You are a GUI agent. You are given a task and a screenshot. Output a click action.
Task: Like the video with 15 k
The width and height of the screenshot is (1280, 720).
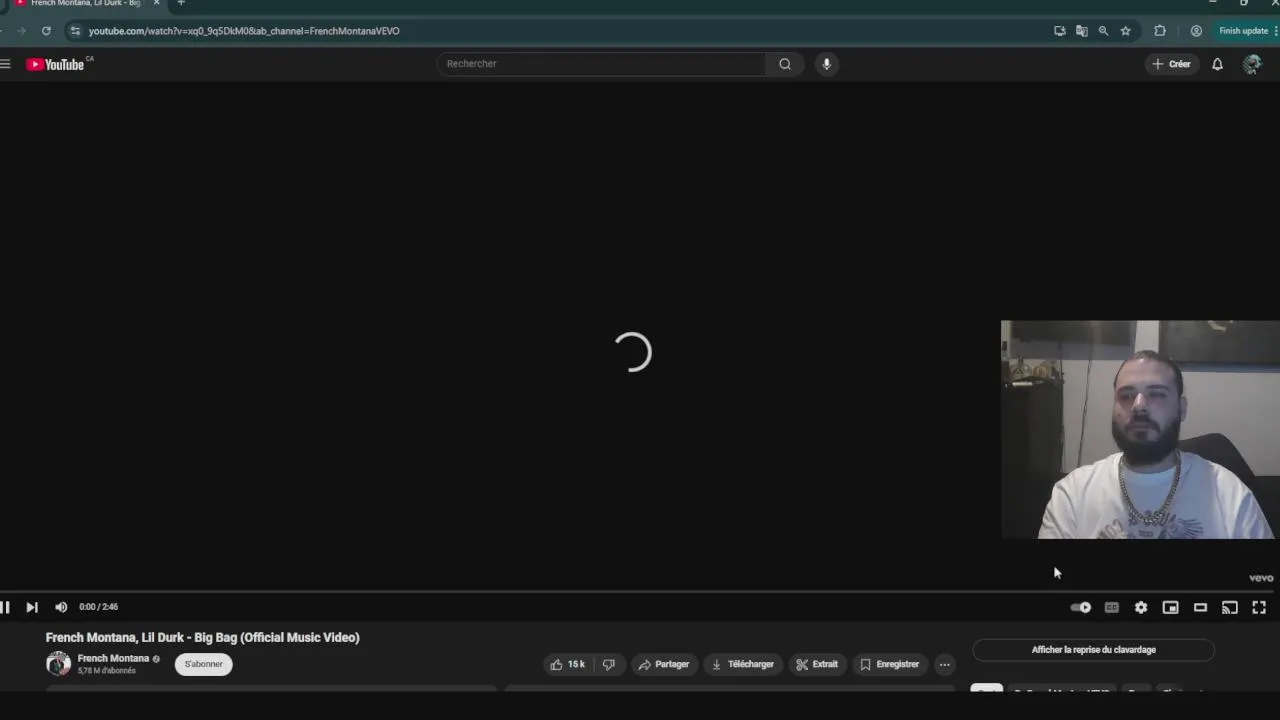pyautogui.click(x=567, y=664)
